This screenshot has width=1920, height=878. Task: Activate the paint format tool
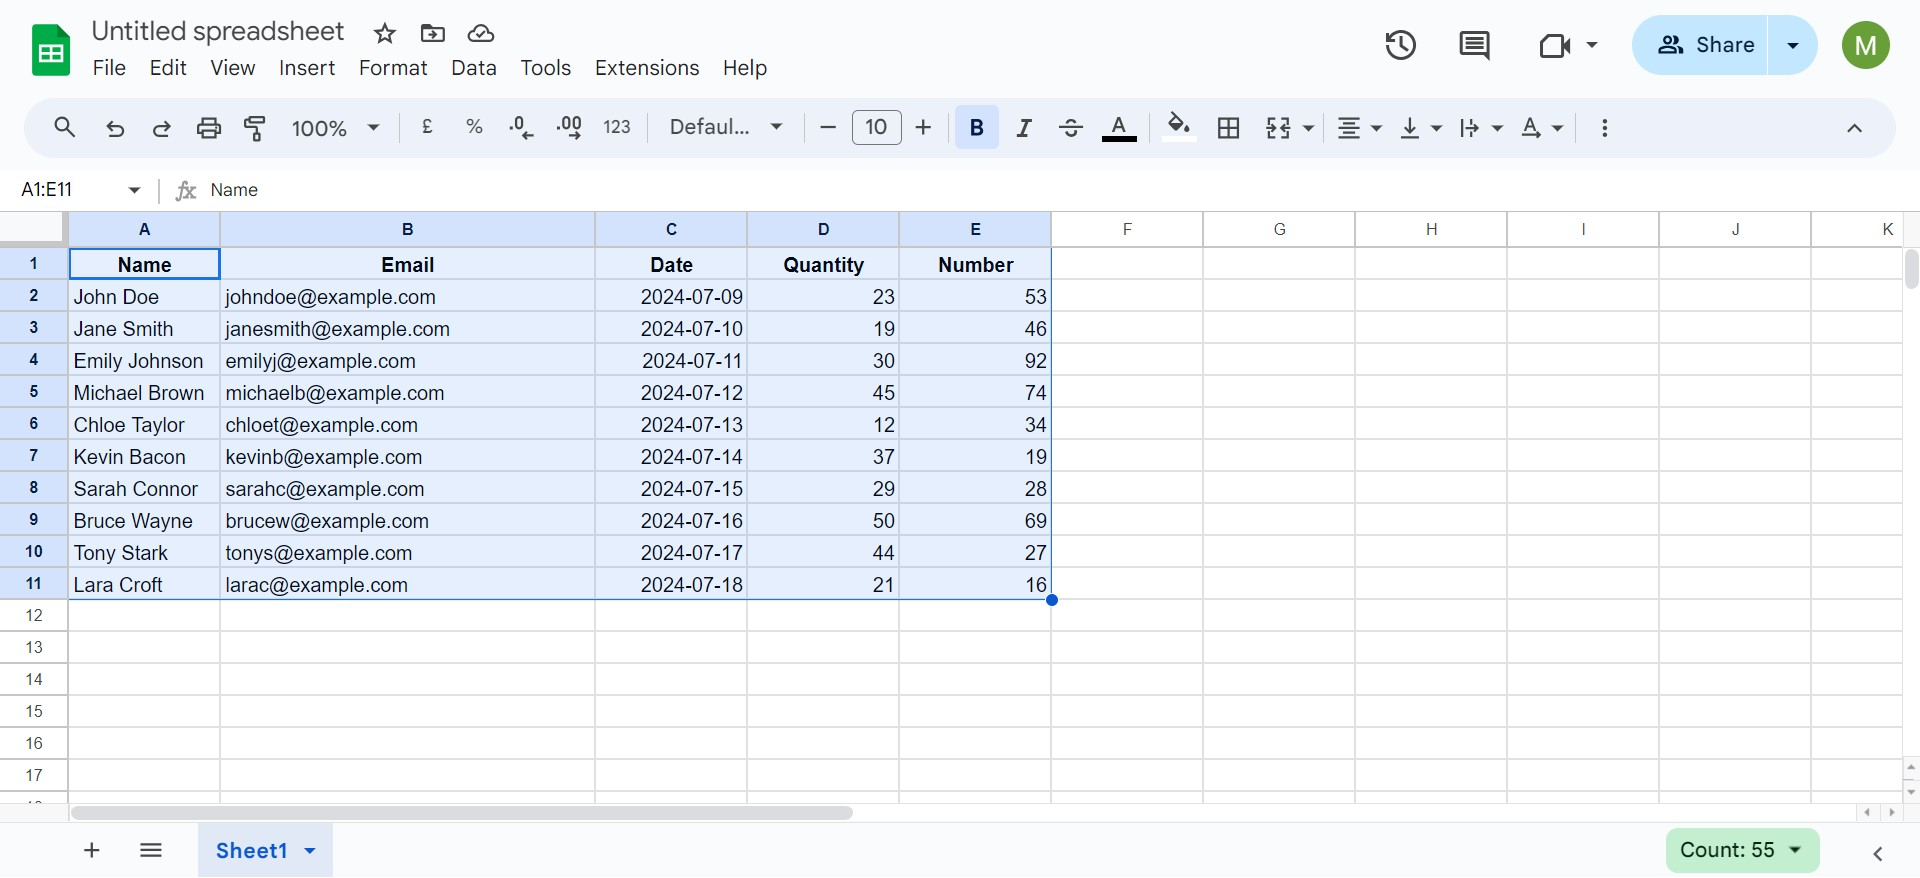pyautogui.click(x=255, y=128)
